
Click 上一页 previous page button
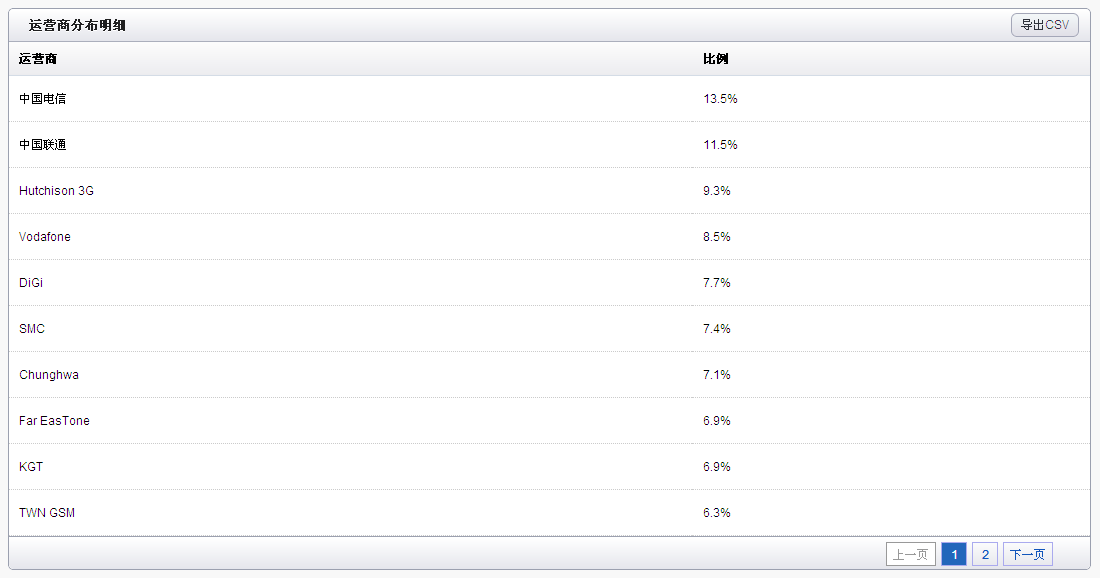910,554
